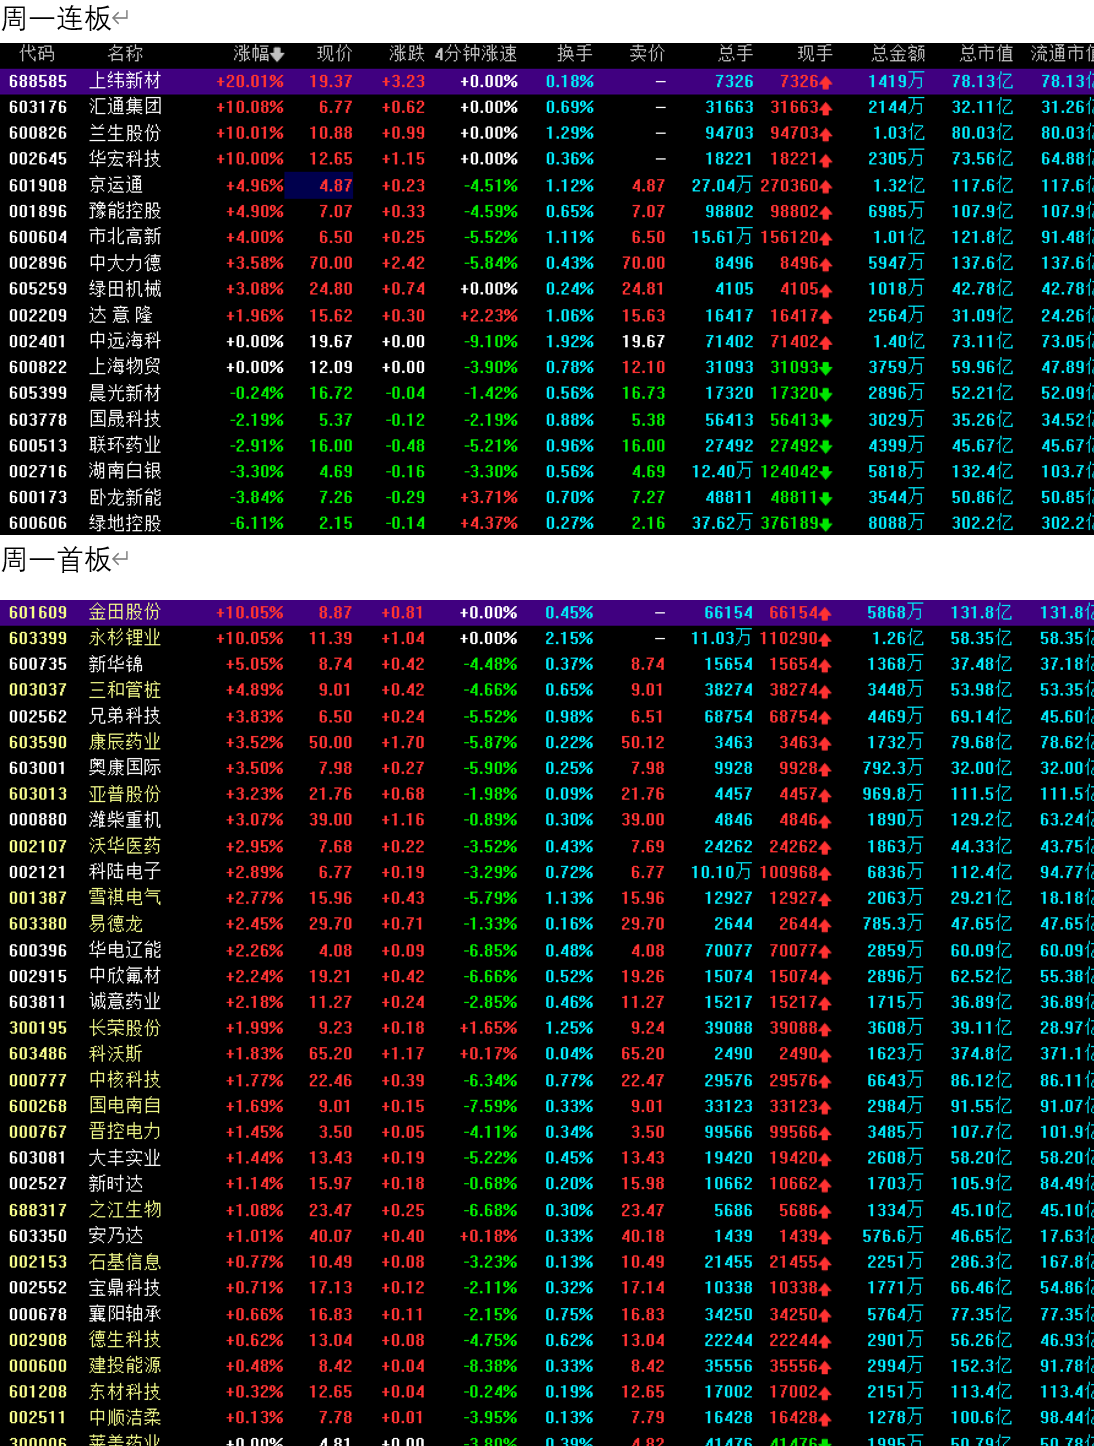Click red up arrow in 永杉锂业 row
This screenshot has height=1446, width=1094.
tap(826, 639)
